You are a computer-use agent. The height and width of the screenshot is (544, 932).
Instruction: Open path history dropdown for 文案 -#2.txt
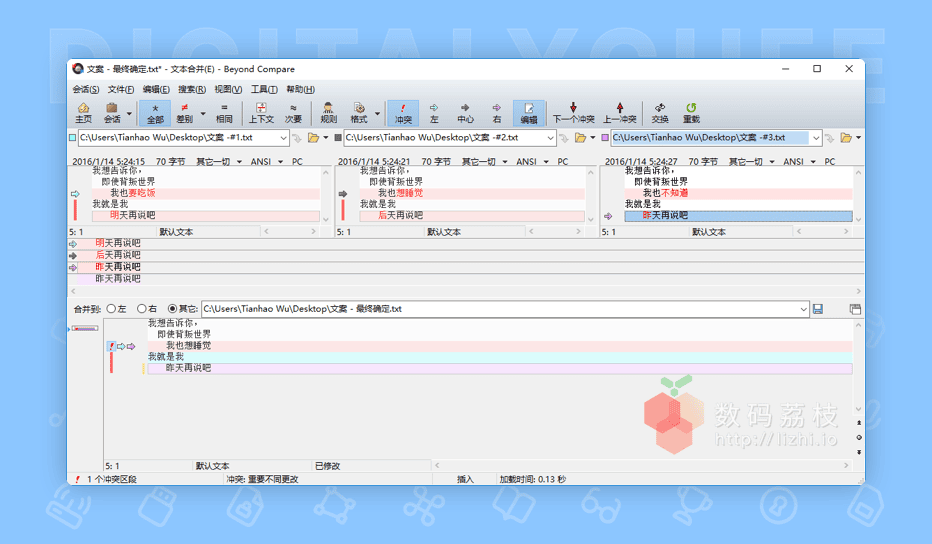tap(550, 138)
